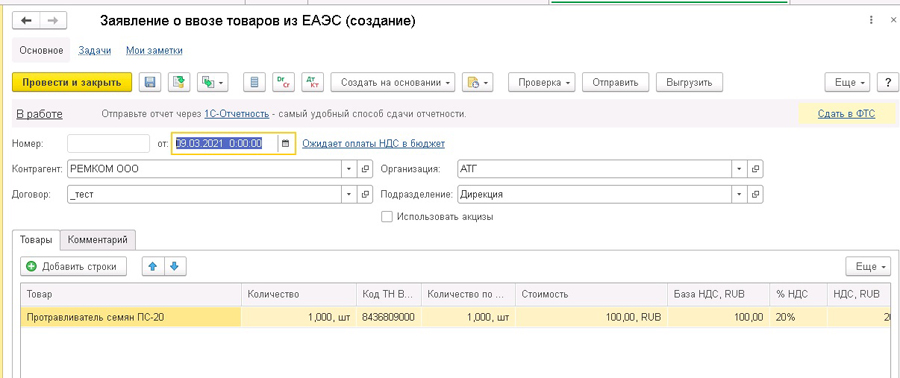Open the help question mark button
This screenshot has height=378, width=900.
click(888, 82)
